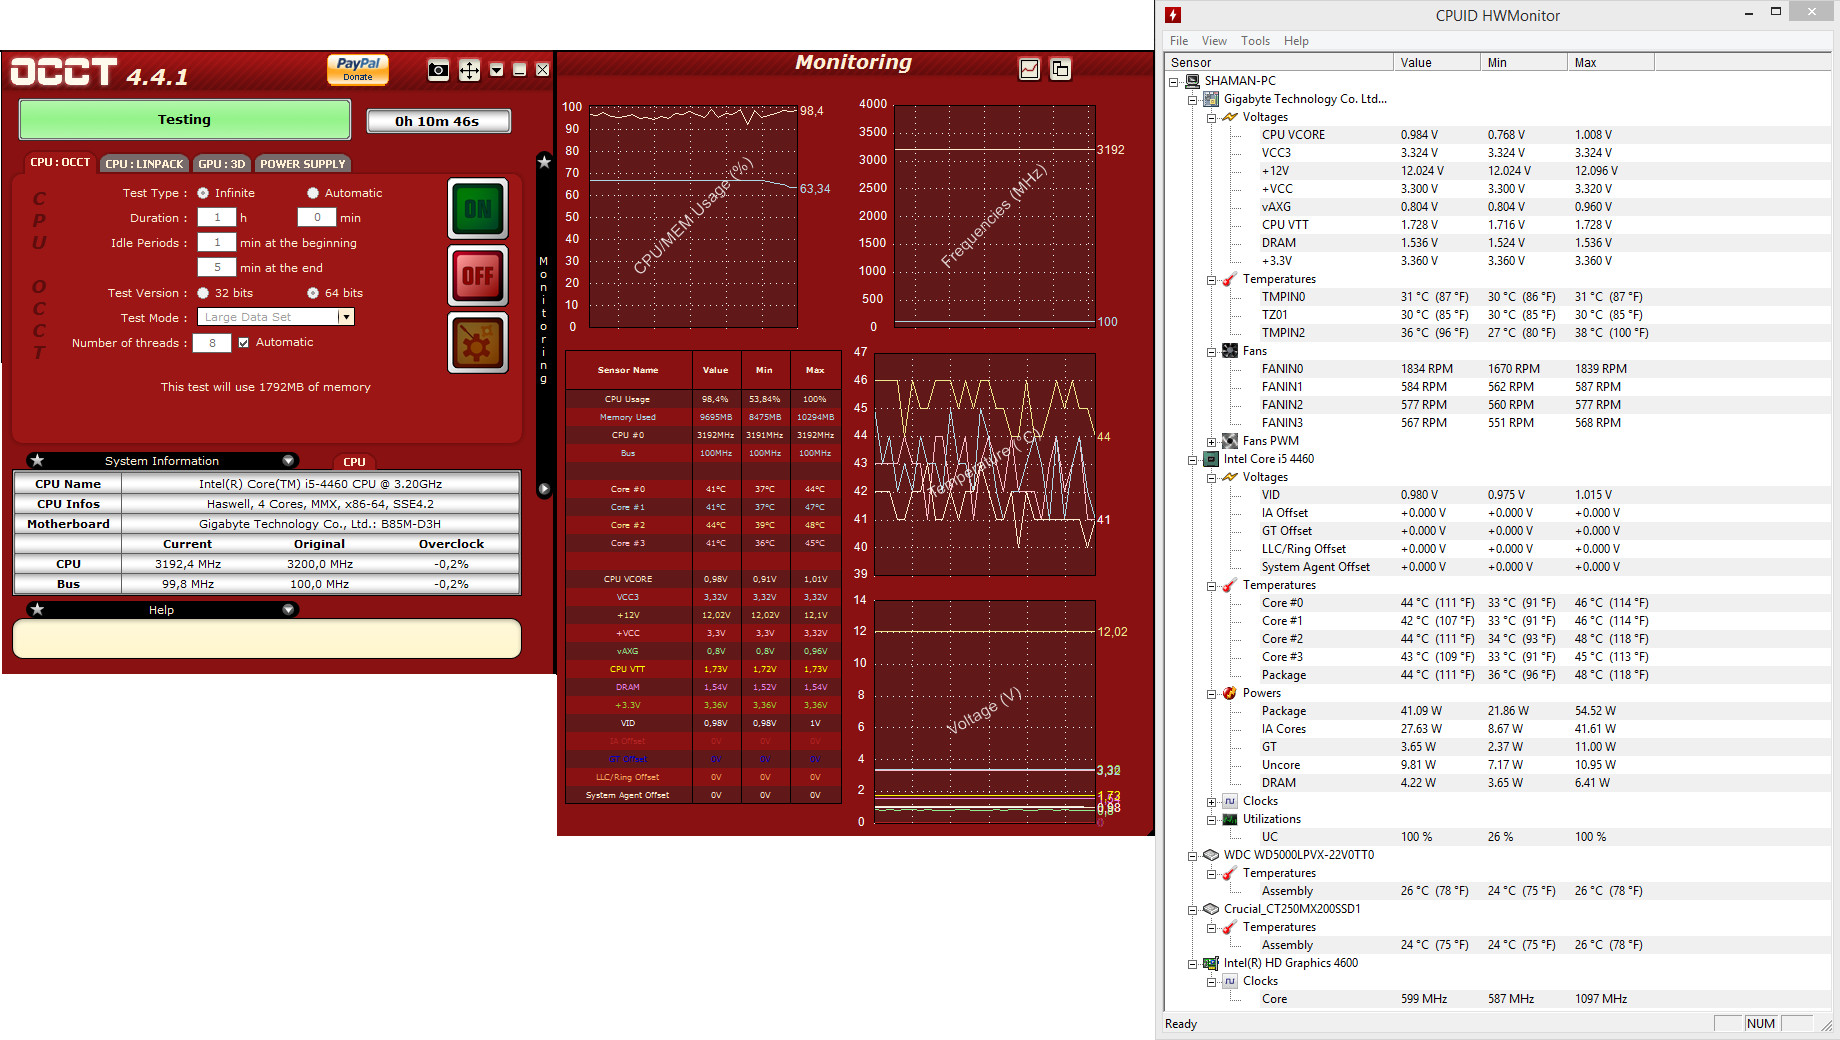Click the Duration hours input field

click(217, 218)
